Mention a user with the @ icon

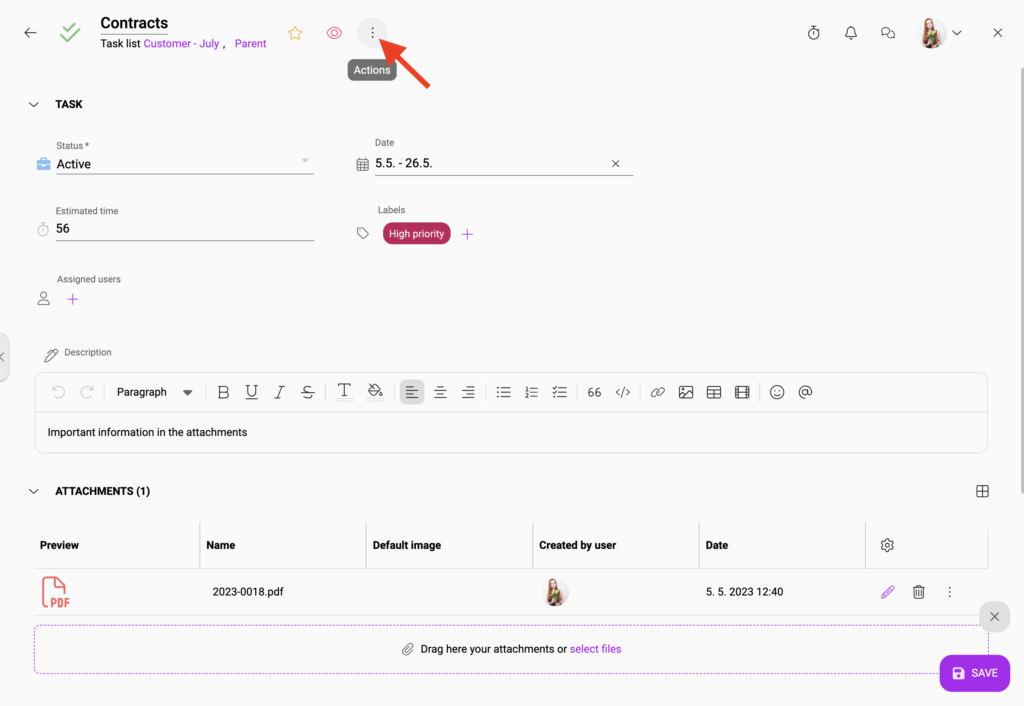pos(805,392)
